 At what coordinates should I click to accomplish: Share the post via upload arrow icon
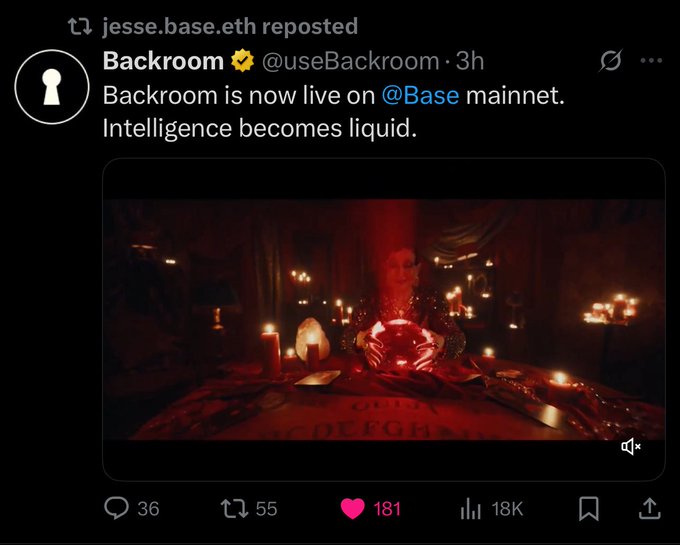(649, 508)
